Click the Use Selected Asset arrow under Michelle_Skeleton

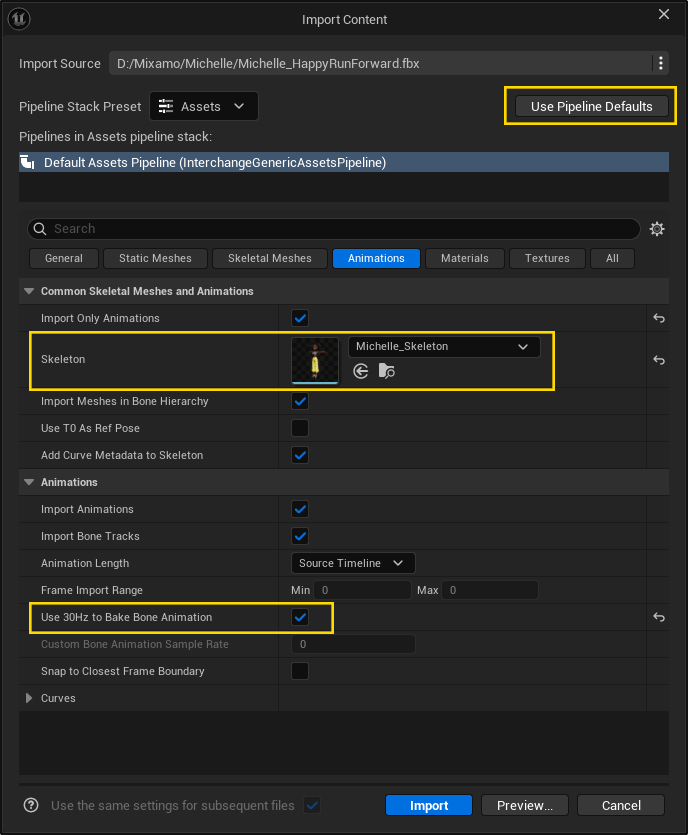click(360, 371)
